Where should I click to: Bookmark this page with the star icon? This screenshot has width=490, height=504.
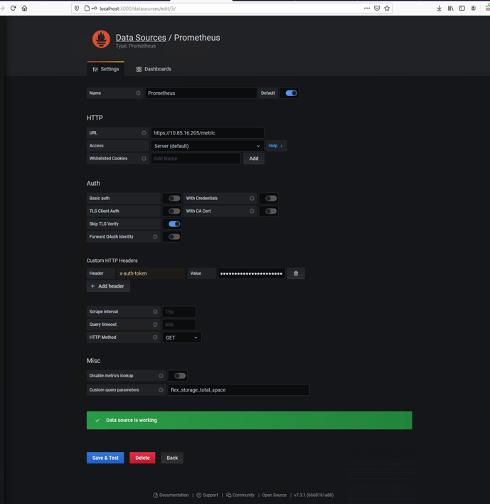tap(387, 8)
